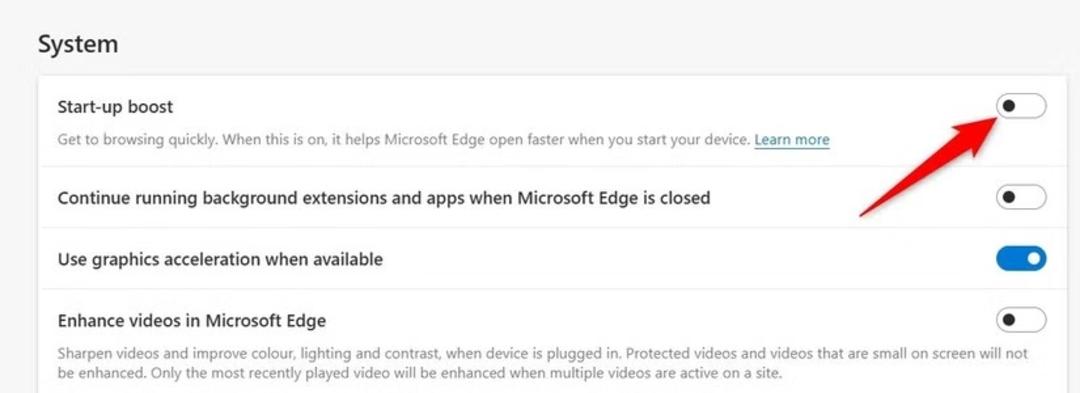The width and height of the screenshot is (1080, 393).
Task: Click the red arrow annotation
Action: click(930, 166)
